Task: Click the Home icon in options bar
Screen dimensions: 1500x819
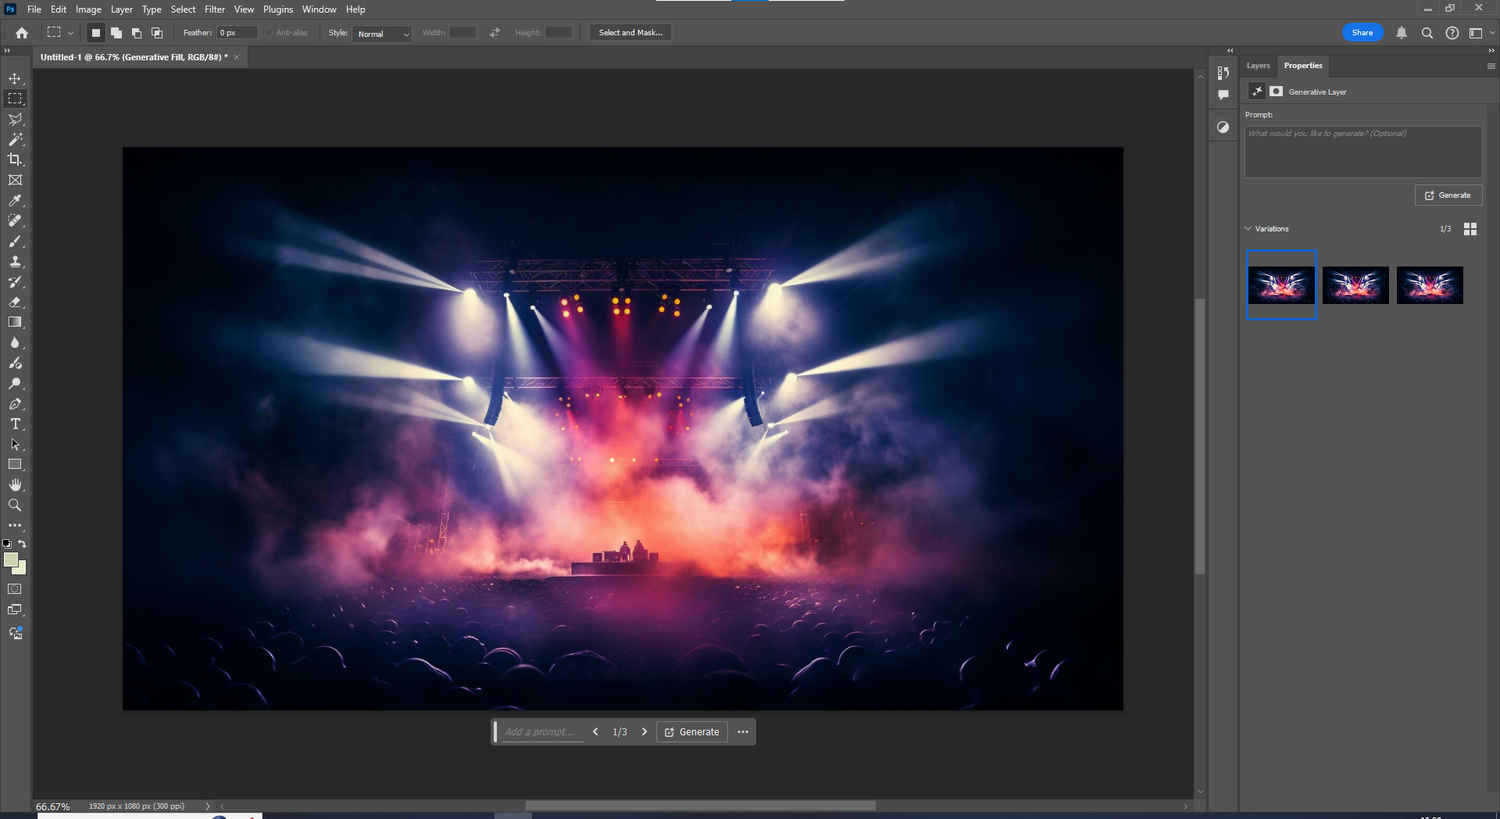Action: pyautogui.click(x=22, y=33)
